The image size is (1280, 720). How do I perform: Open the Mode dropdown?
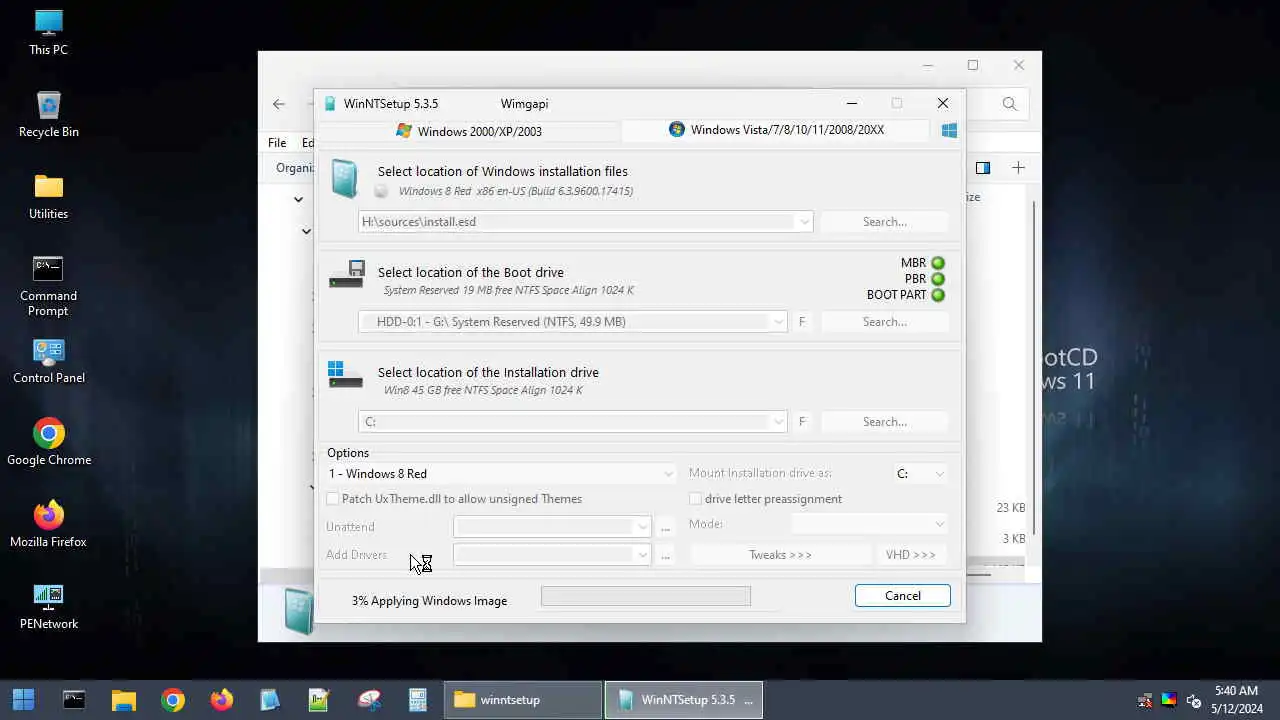tap(869, 524)
